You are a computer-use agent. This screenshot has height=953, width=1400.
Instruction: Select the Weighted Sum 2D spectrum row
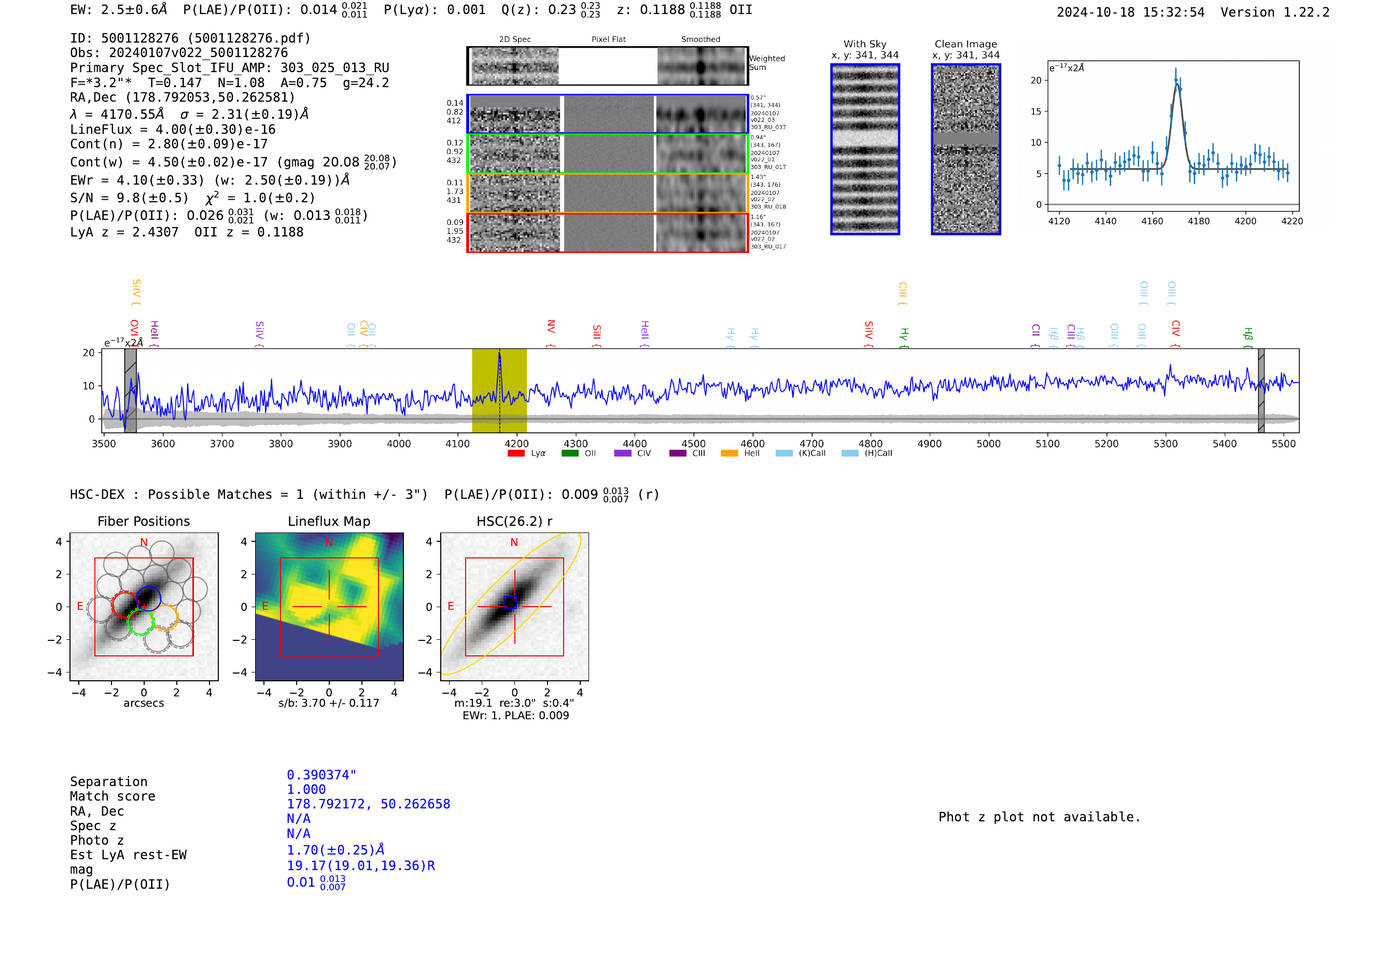tap(607, 66)
